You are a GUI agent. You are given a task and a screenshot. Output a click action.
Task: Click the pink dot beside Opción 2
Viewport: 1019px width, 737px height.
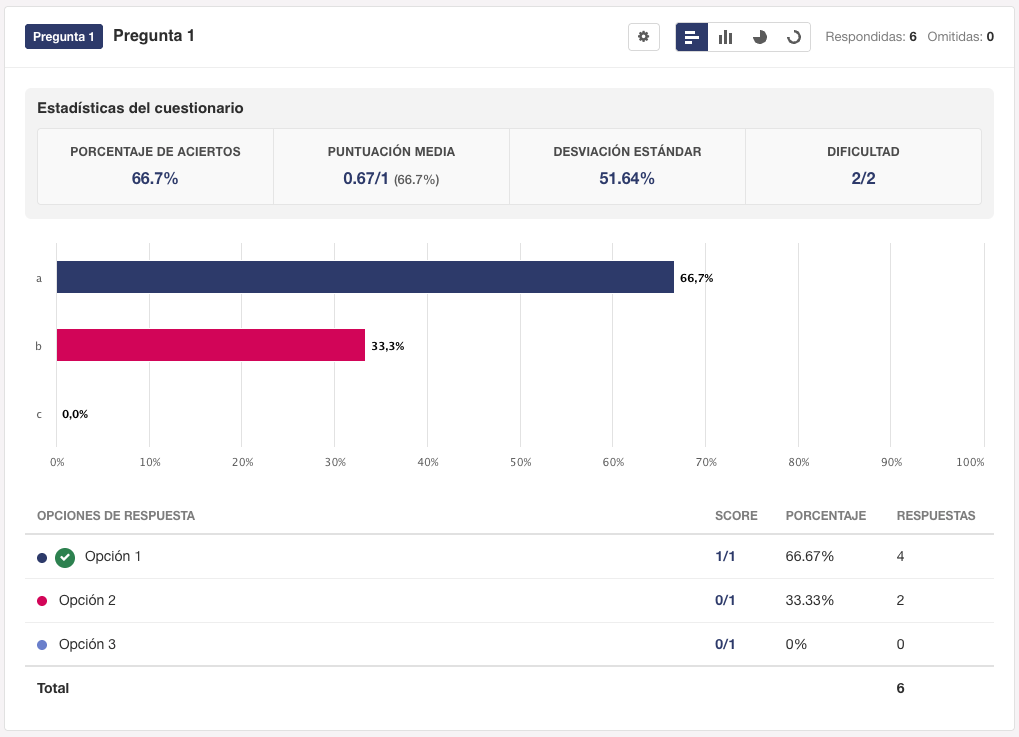pyautogui.click(x=42, y=601)
